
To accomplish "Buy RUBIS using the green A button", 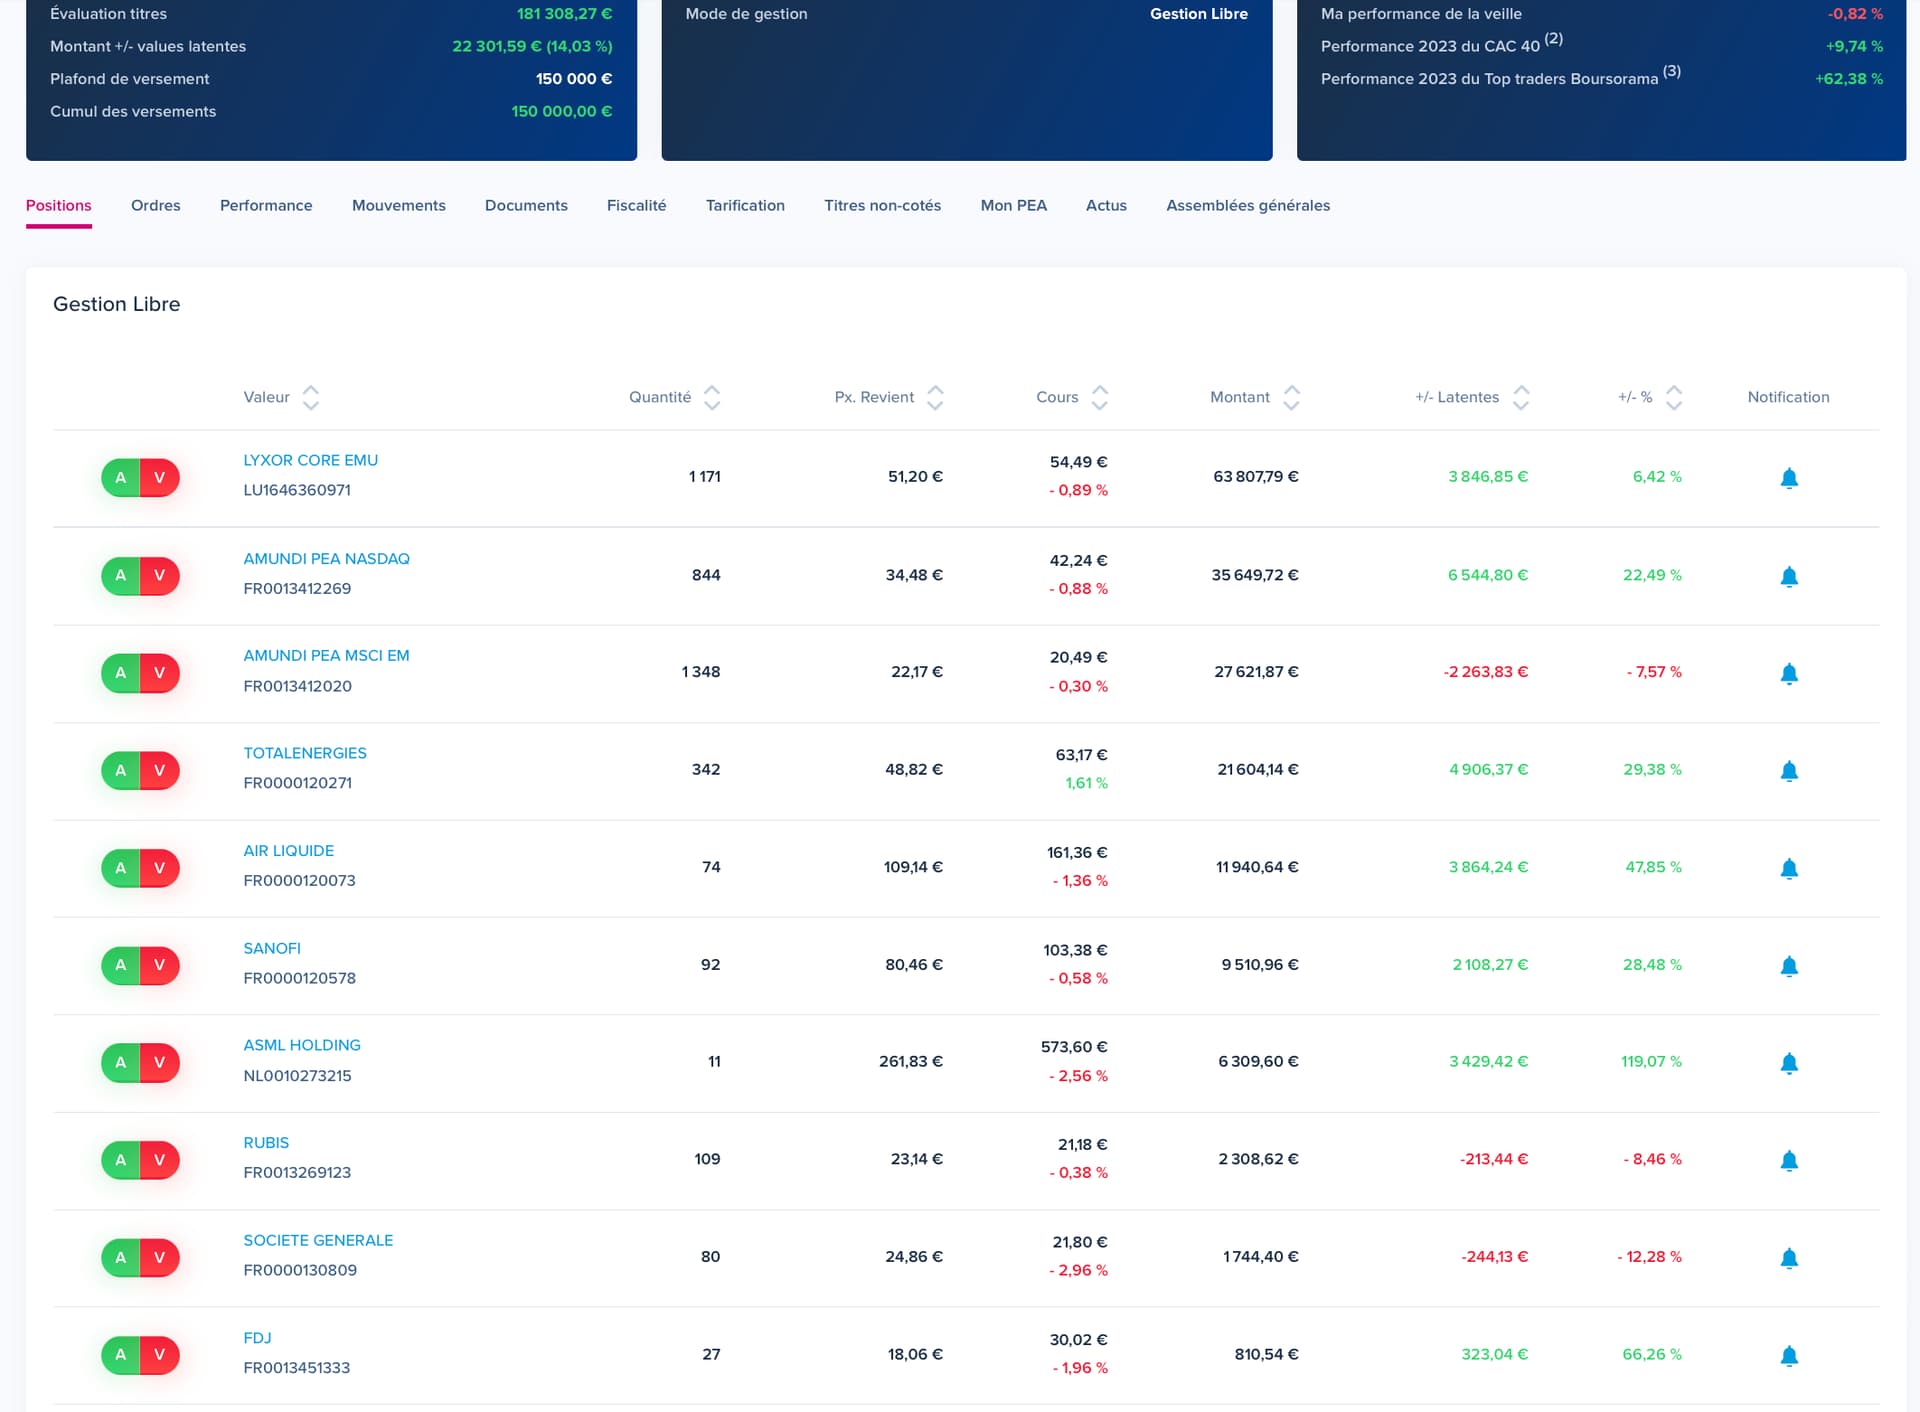I will coord(121,1160).
